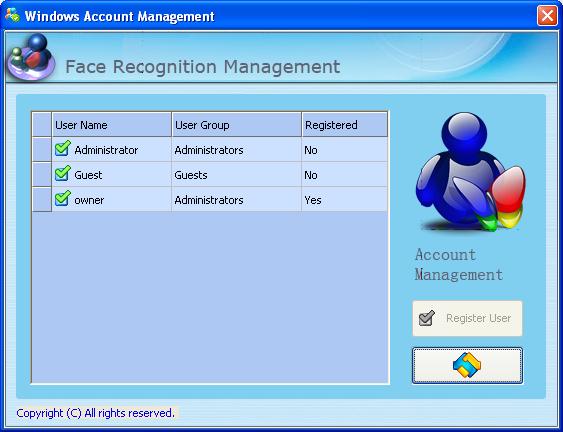The height and width of the screenshot is (432, 563).
Task: Click the Copyright (C) All rights reserved text
Action: tap(96, 413)
